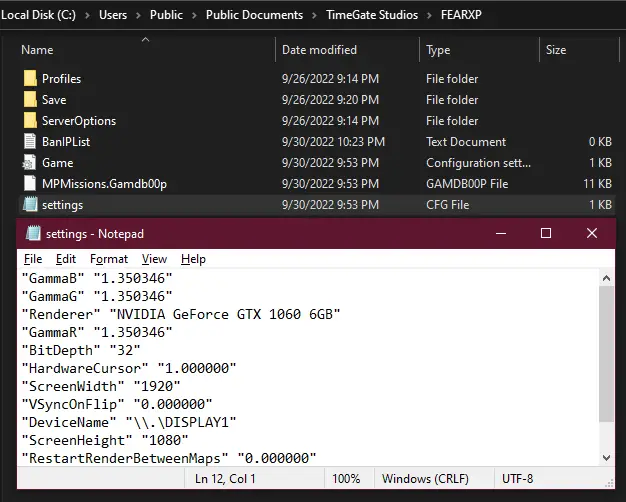626x502 pixels.
Task: Click the "GammaG" "1.350346" line
Action: (97, 296)
